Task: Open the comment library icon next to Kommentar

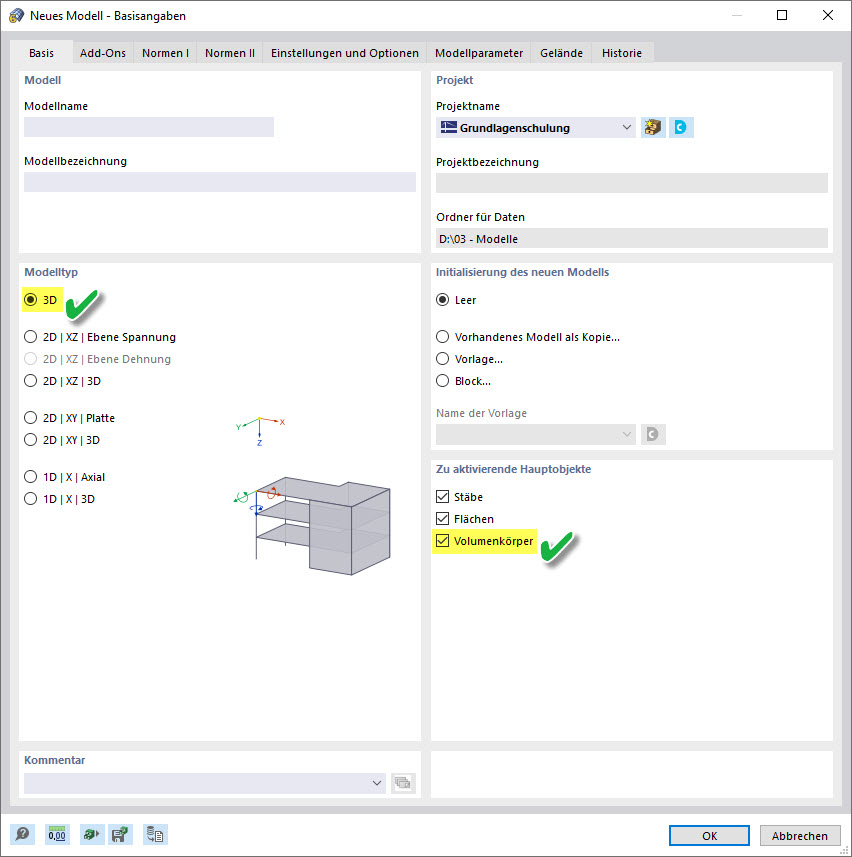Action: [403, 783]
